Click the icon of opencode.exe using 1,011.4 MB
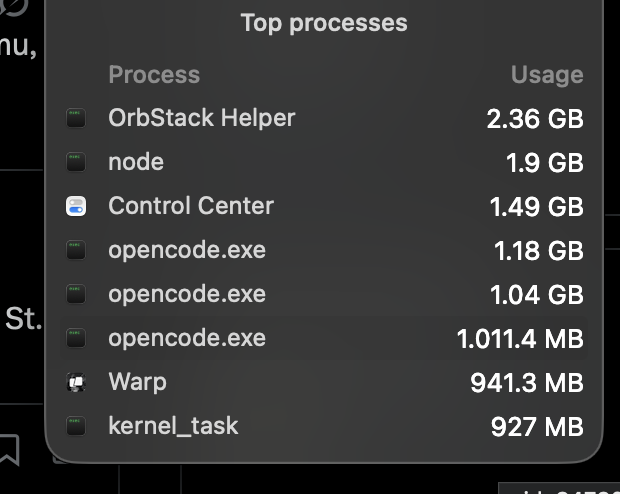Viewport: 620px width, 494px height. (76, 338)
